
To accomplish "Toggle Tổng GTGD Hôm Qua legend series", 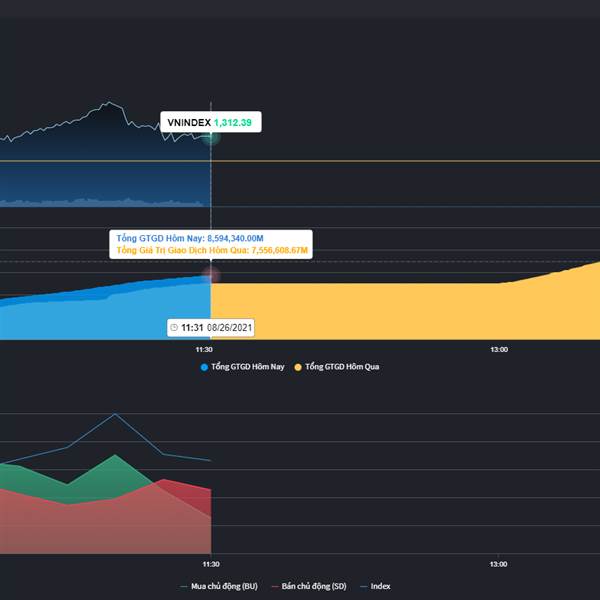I will coord(337,367).
